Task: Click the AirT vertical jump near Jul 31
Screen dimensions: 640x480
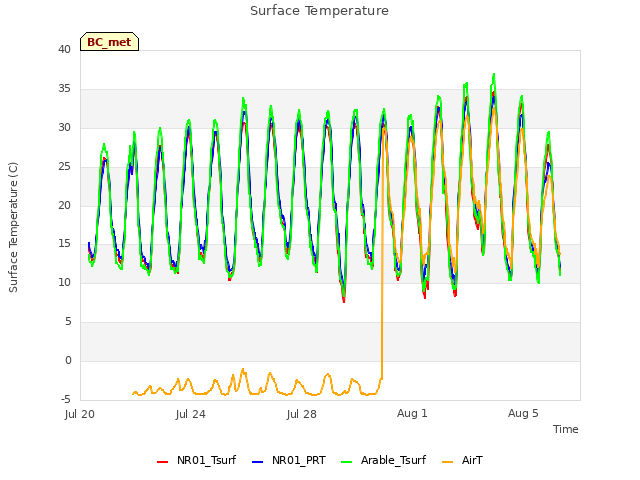Action: click(x=382, y=253)
